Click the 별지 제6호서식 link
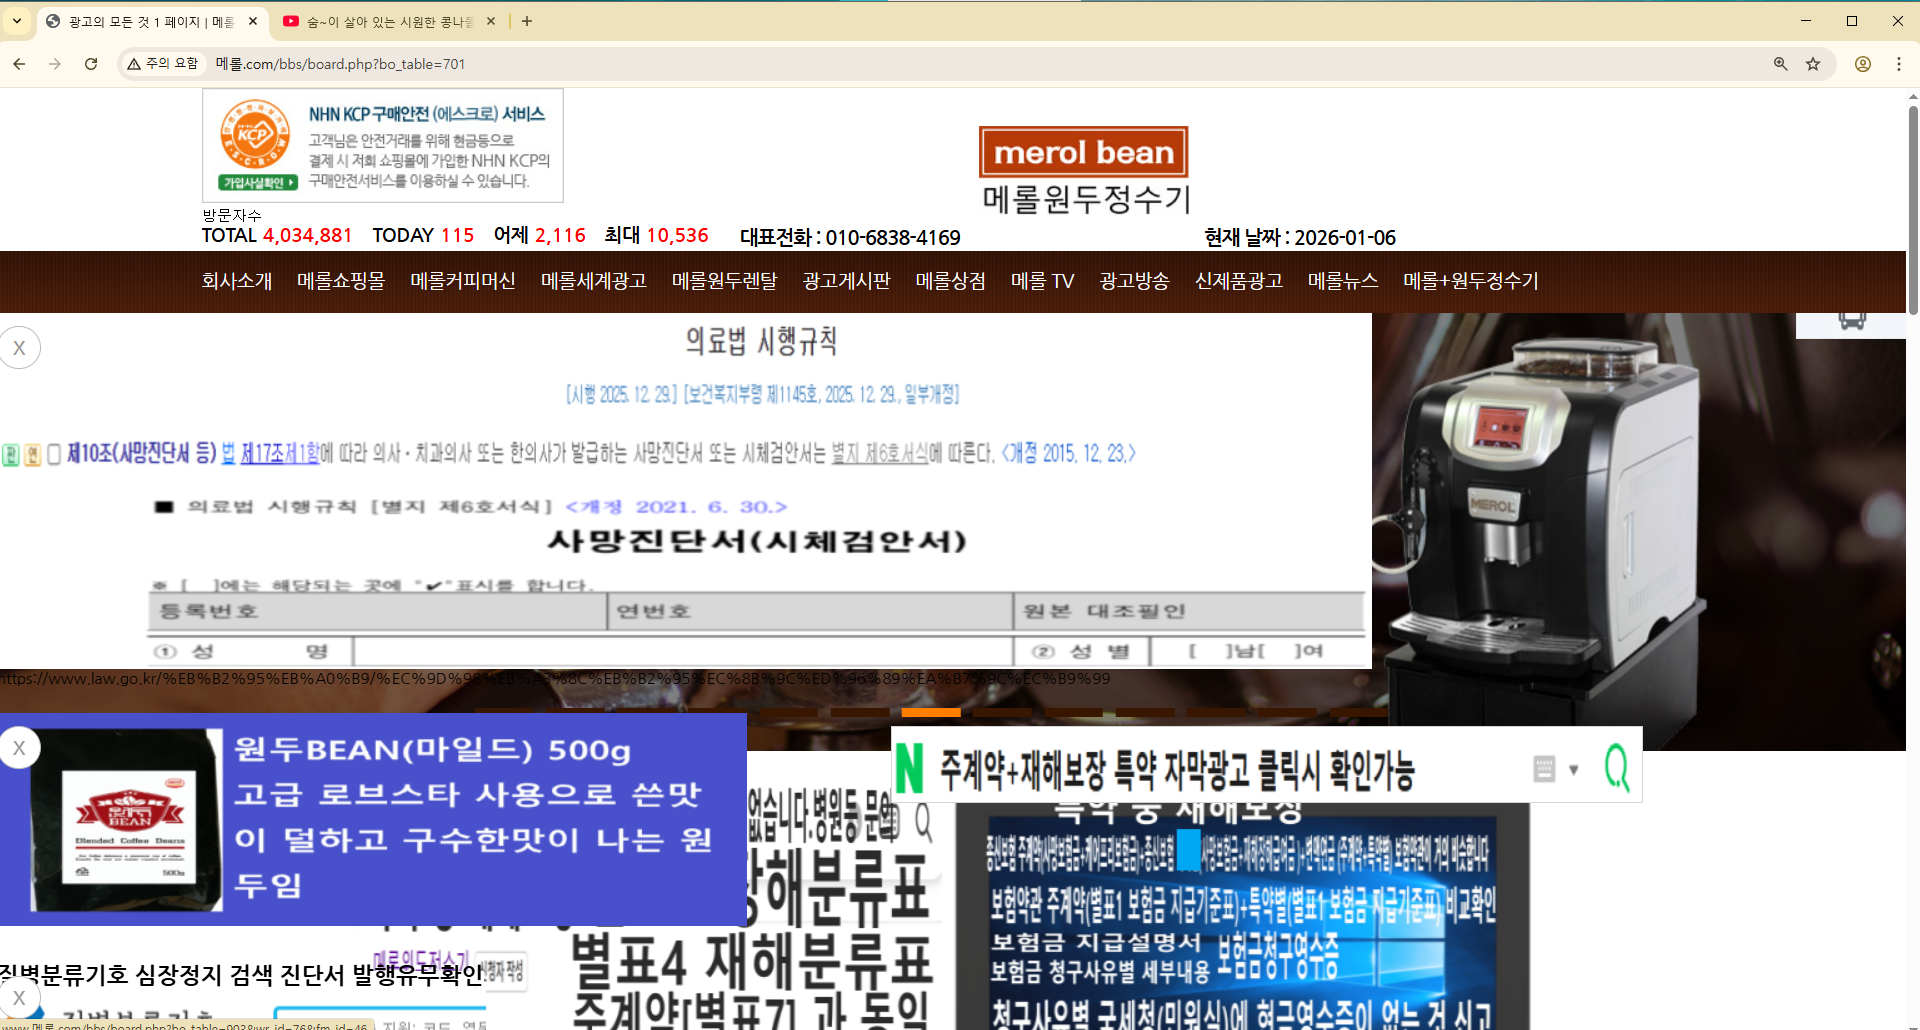Image resolution: width=1920 pixels, height=1030 pixels. click(880, 454)
